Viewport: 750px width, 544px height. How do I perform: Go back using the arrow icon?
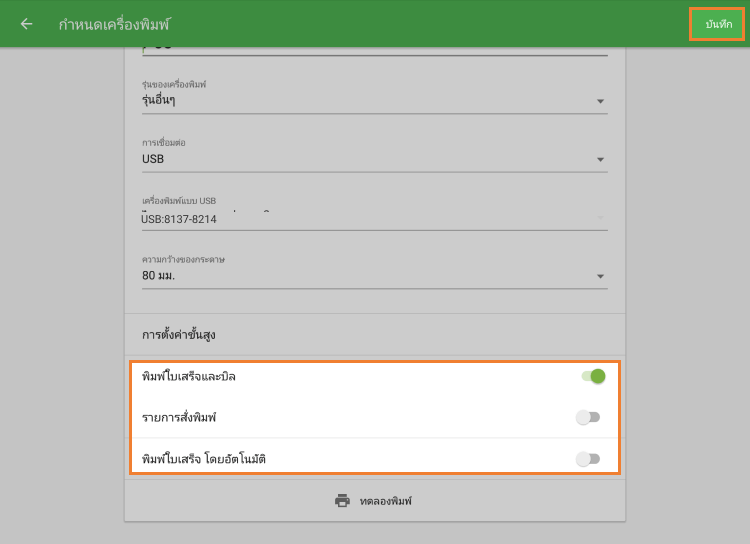pos(26,24)
